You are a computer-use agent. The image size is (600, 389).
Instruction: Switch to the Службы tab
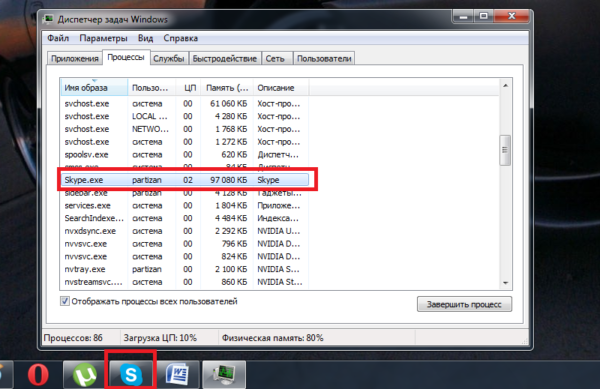tap(169, 59)
